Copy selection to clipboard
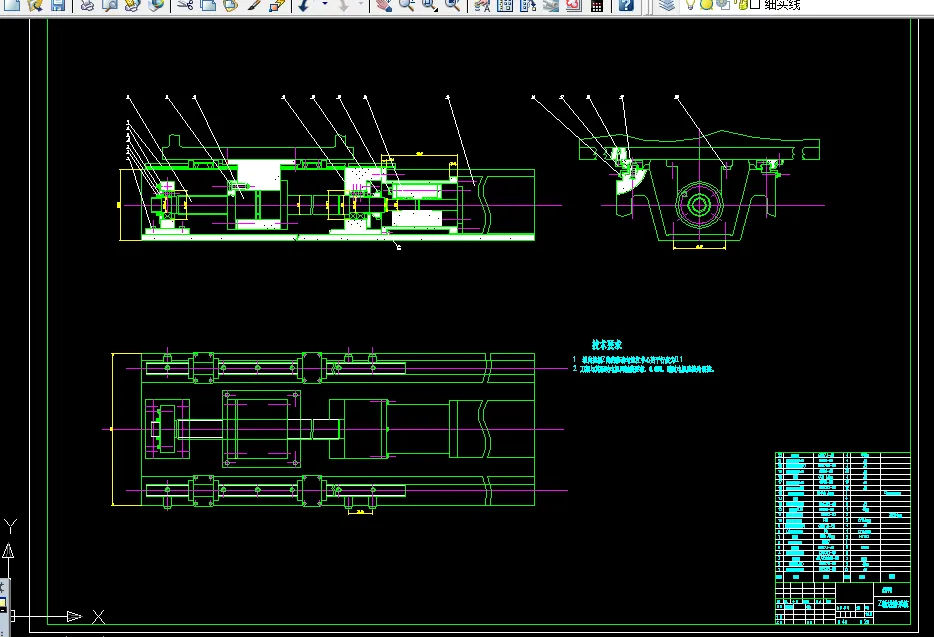 point(208,5)
